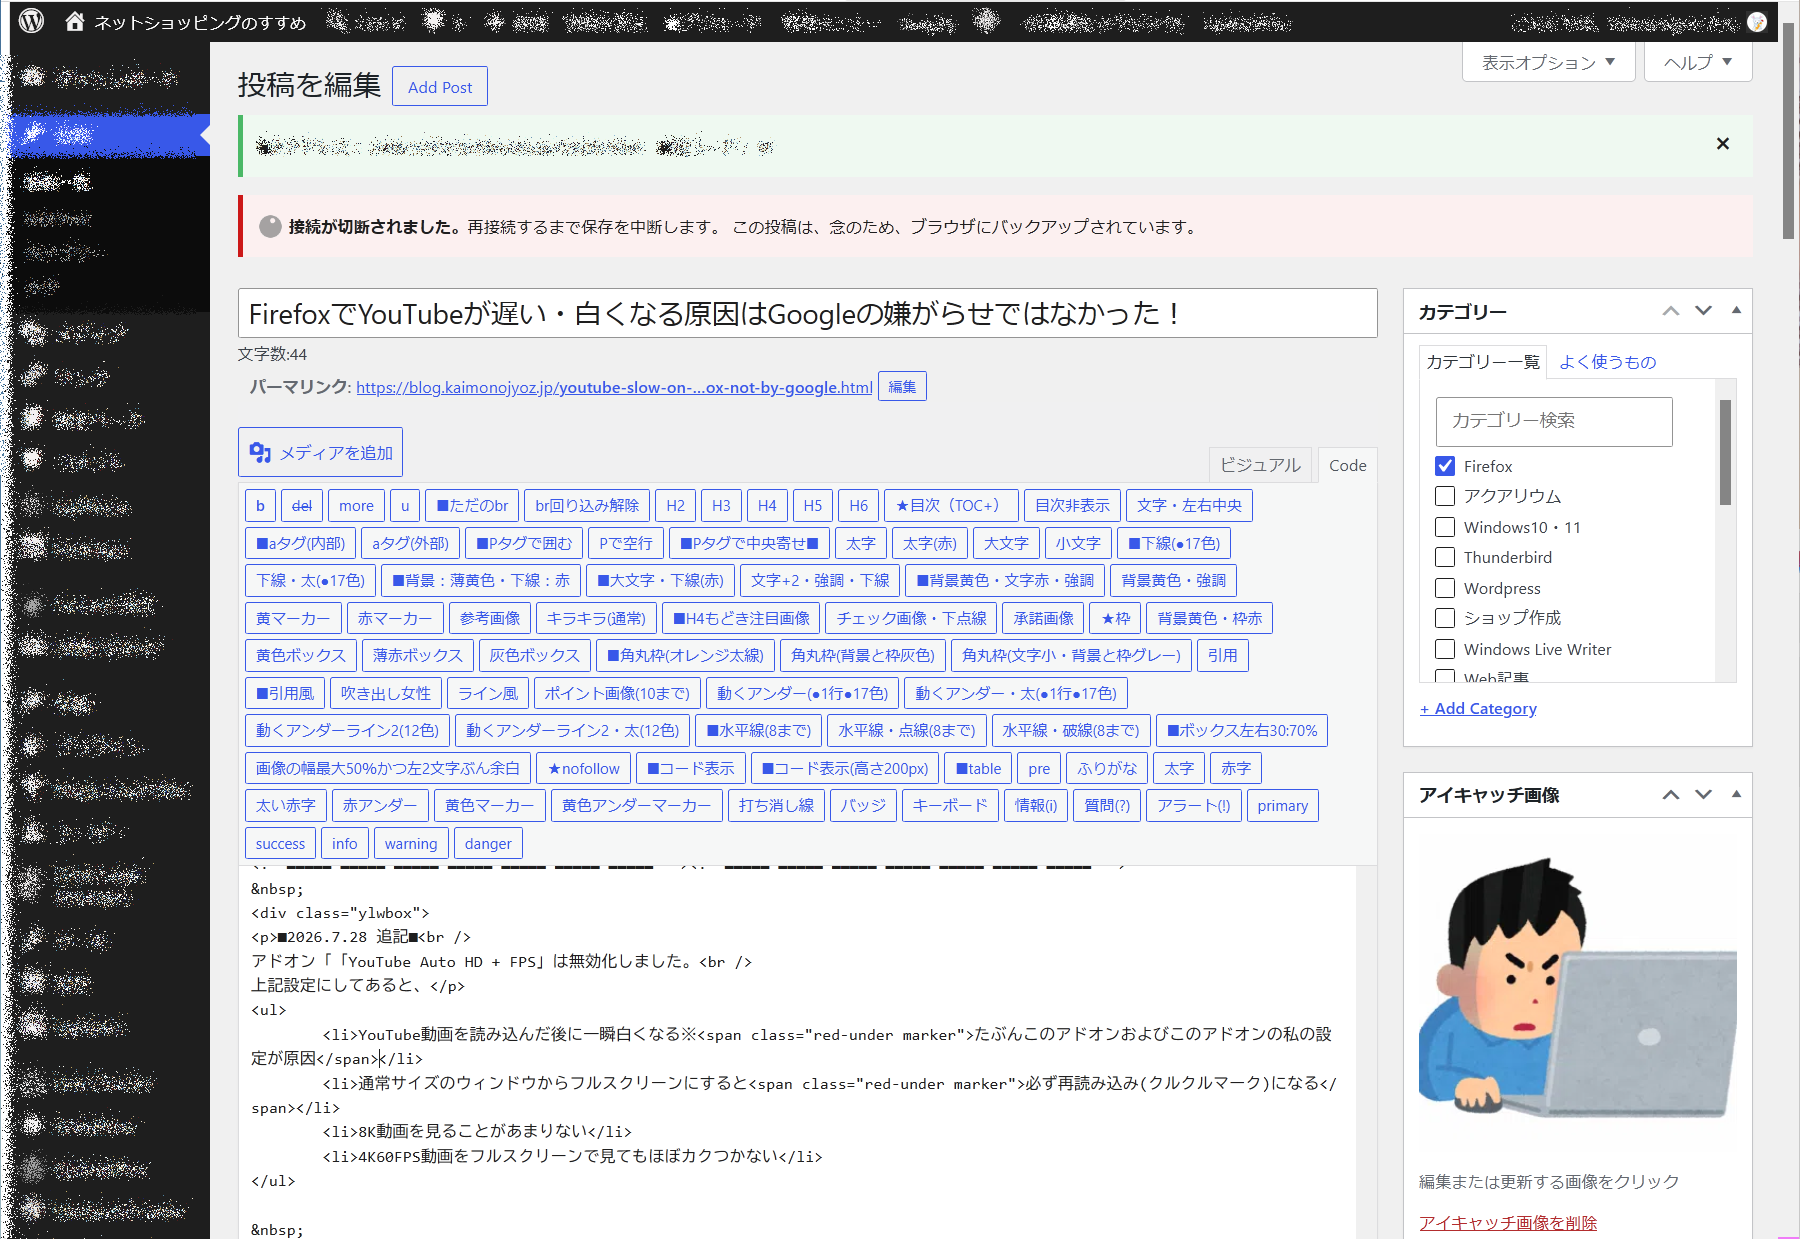
Task: Open よく使うもの tab
Action: [1607, 362]
